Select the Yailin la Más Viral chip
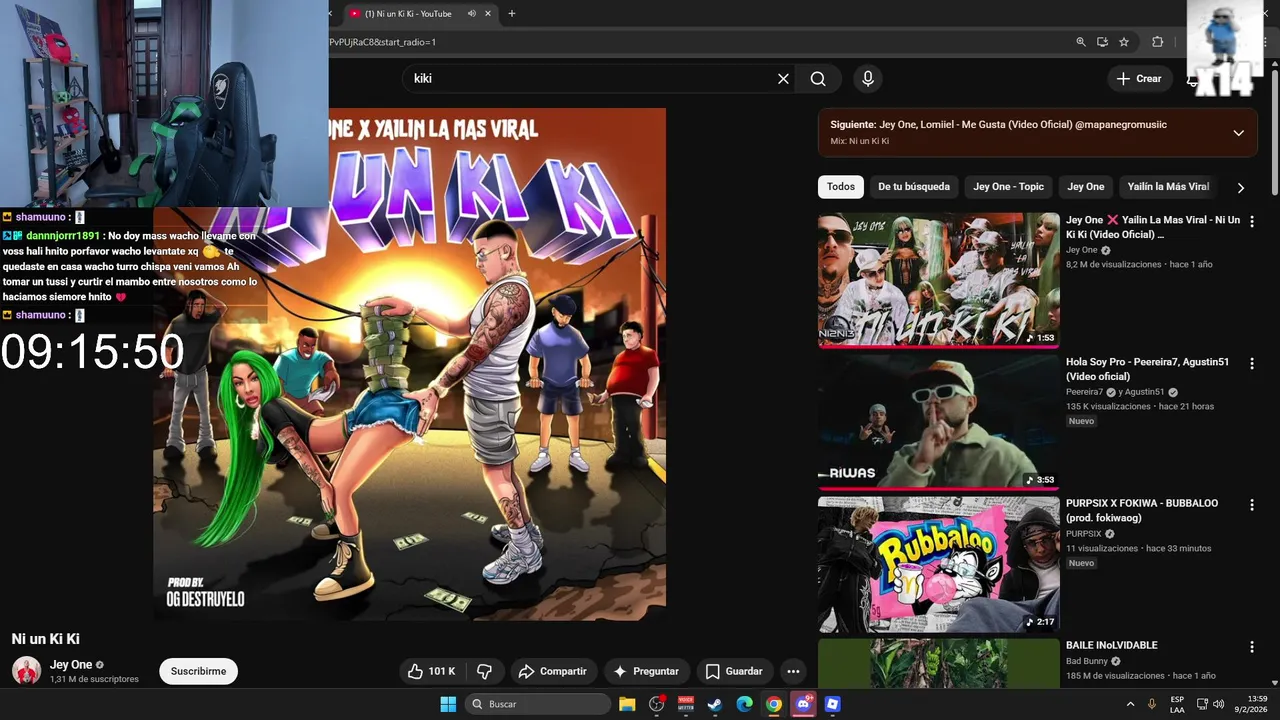This screenshot has height=720, width=1280. (x=1168, y=187)
